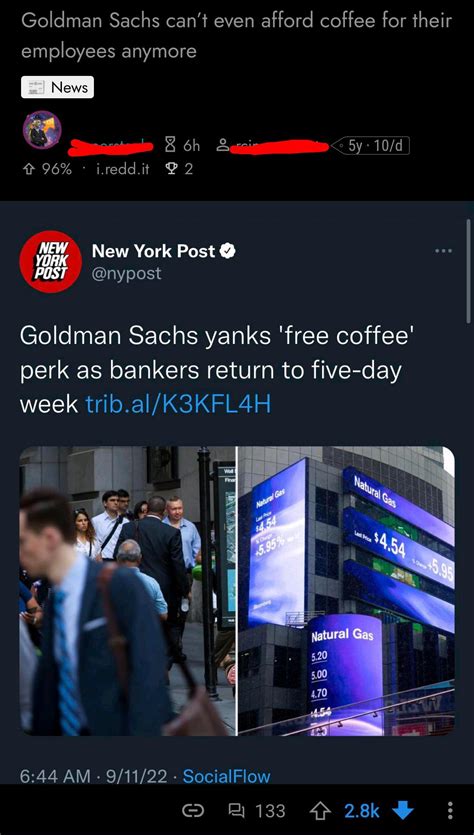Open the i.redd.it source link
The height and width of the screenshot is (835, 474).
coord(122,169)
